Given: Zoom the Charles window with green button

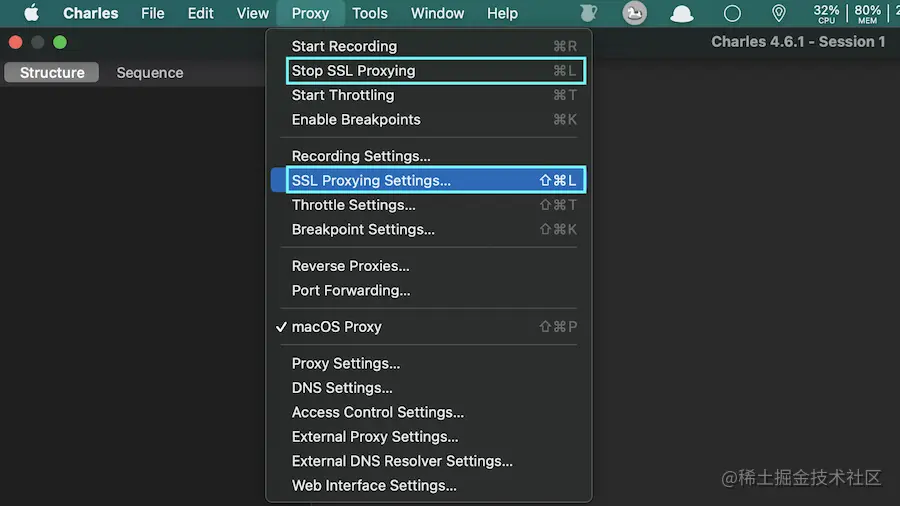Looking at the screenshot, I should coord(60,42).
